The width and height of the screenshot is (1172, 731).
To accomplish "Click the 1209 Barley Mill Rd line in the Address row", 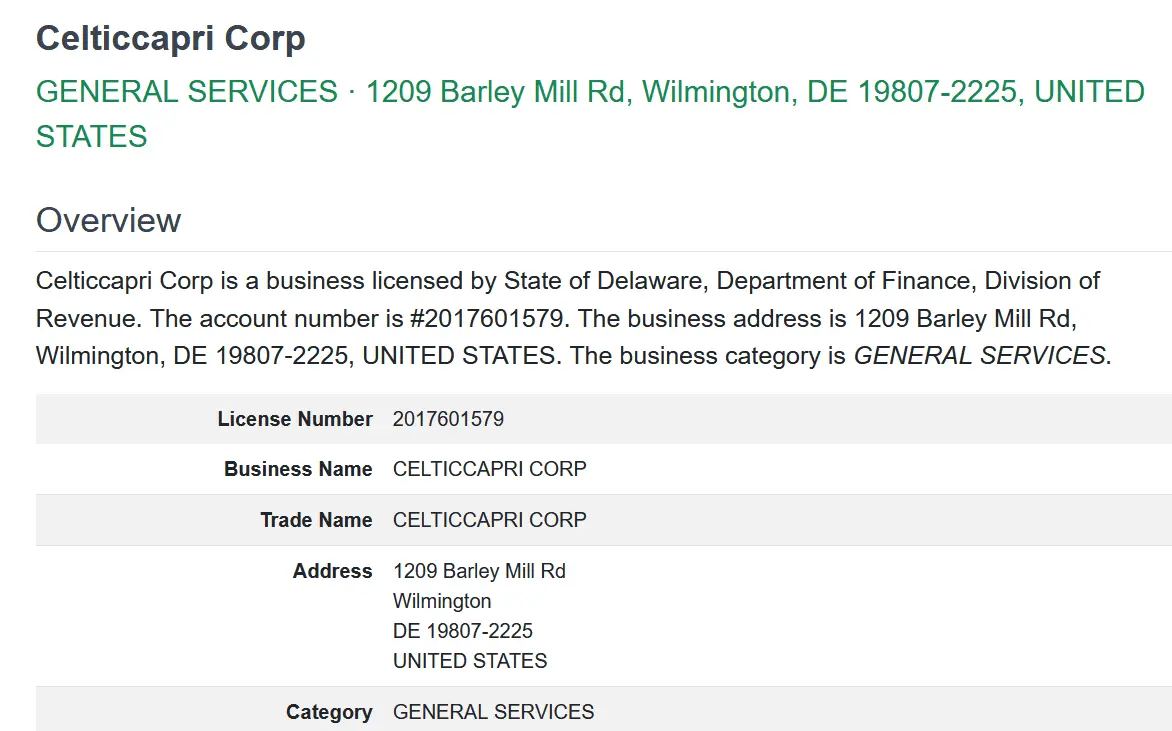I will [479, 571].
